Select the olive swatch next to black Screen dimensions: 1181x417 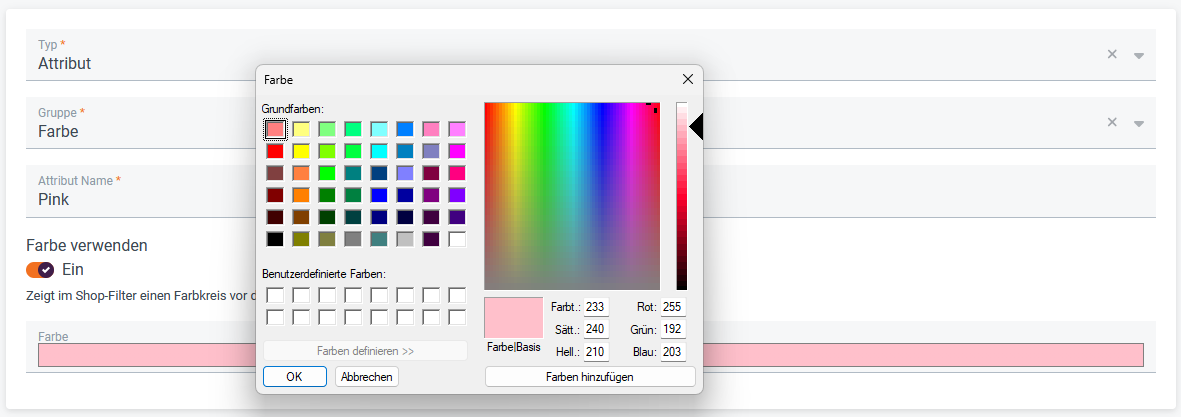301,239
